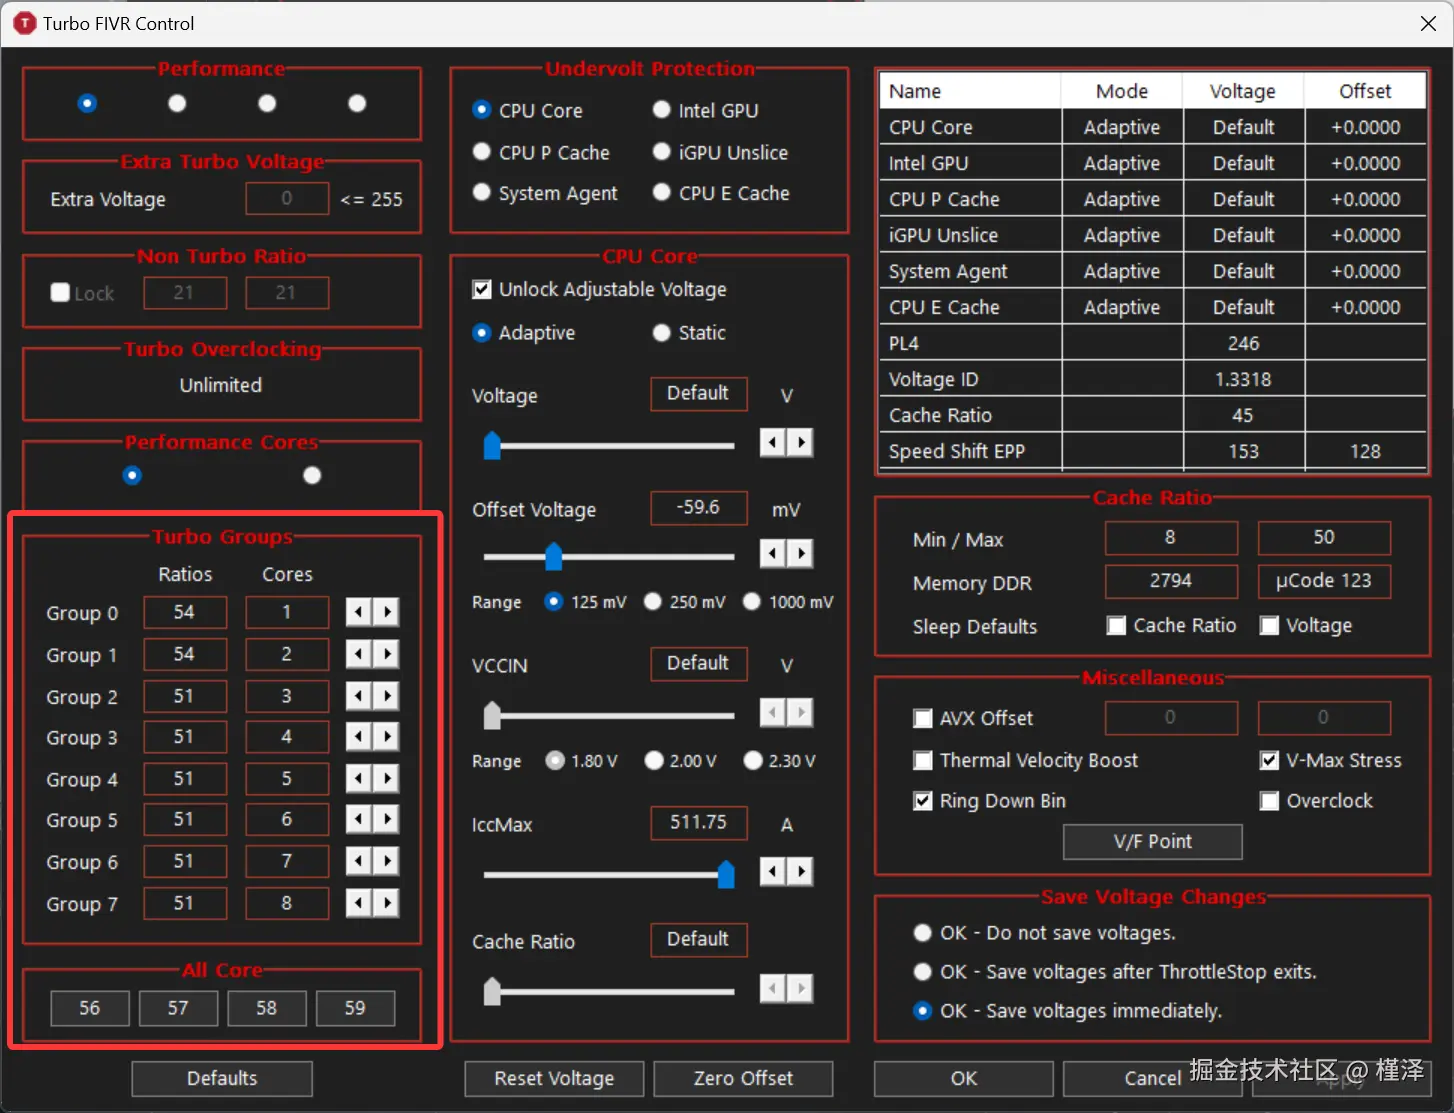
Task: Click right arrow for Group 5
Action: tap(387, 820)
